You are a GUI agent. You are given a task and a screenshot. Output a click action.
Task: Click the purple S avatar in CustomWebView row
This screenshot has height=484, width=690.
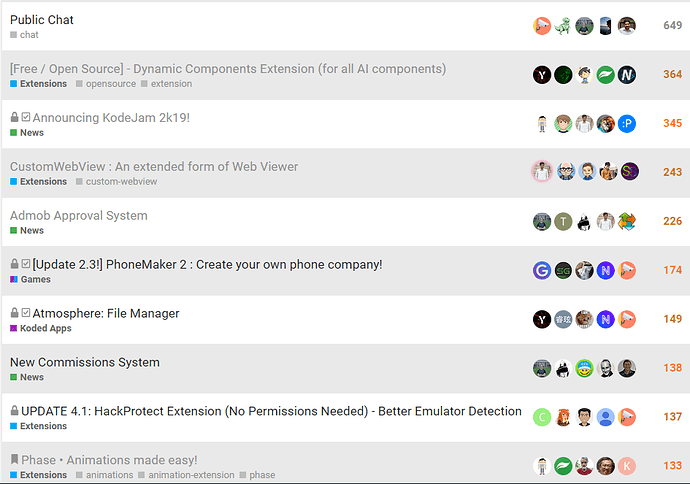click(630, 171)
